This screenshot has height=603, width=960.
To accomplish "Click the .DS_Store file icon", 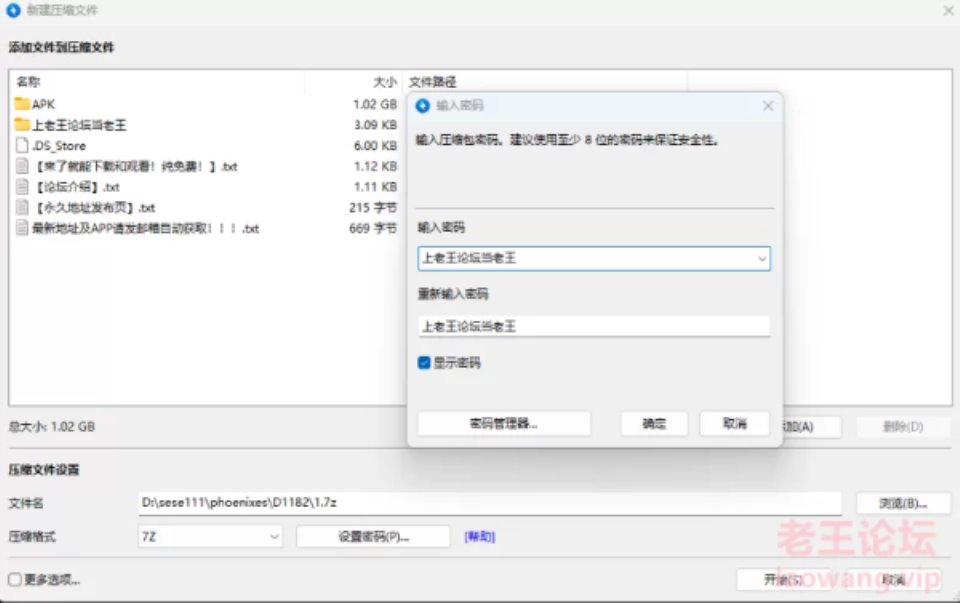I will pyautogui.click(x=22, y=145).
